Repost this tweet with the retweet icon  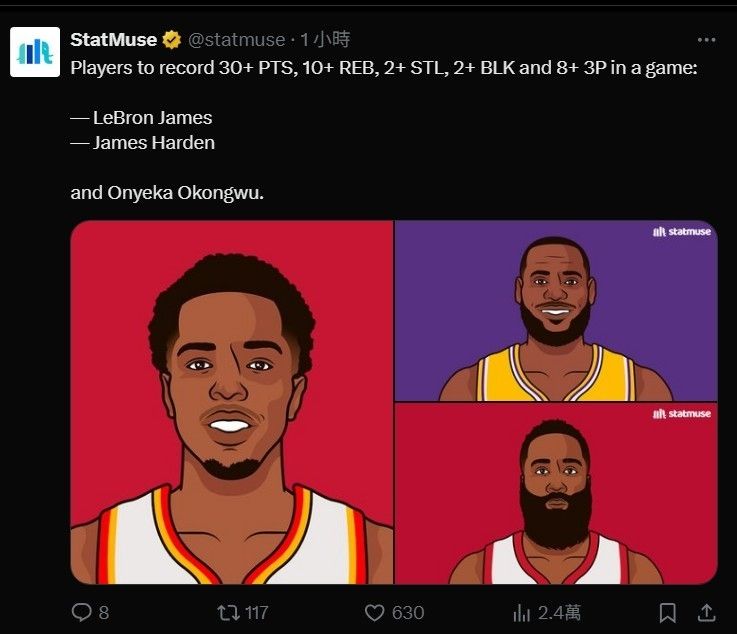click(227, 612)
